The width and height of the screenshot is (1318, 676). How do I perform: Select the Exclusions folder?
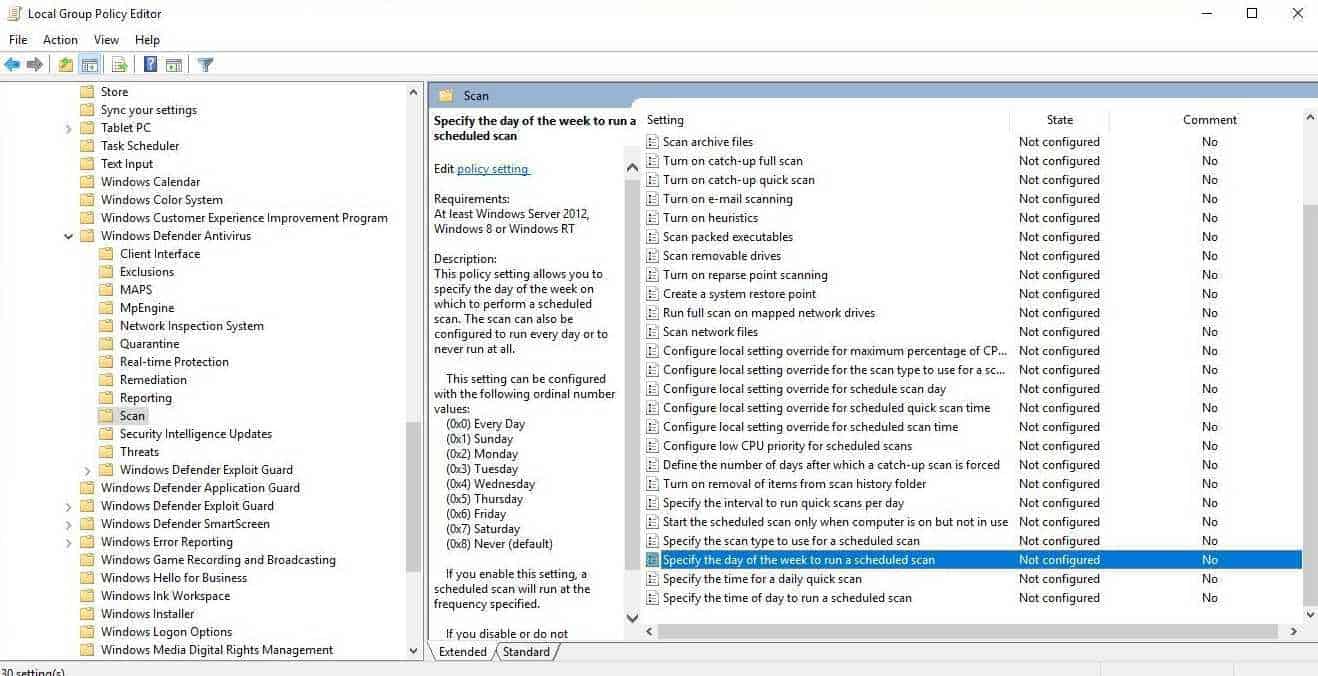pyautogui.click(x=147, y=272)
